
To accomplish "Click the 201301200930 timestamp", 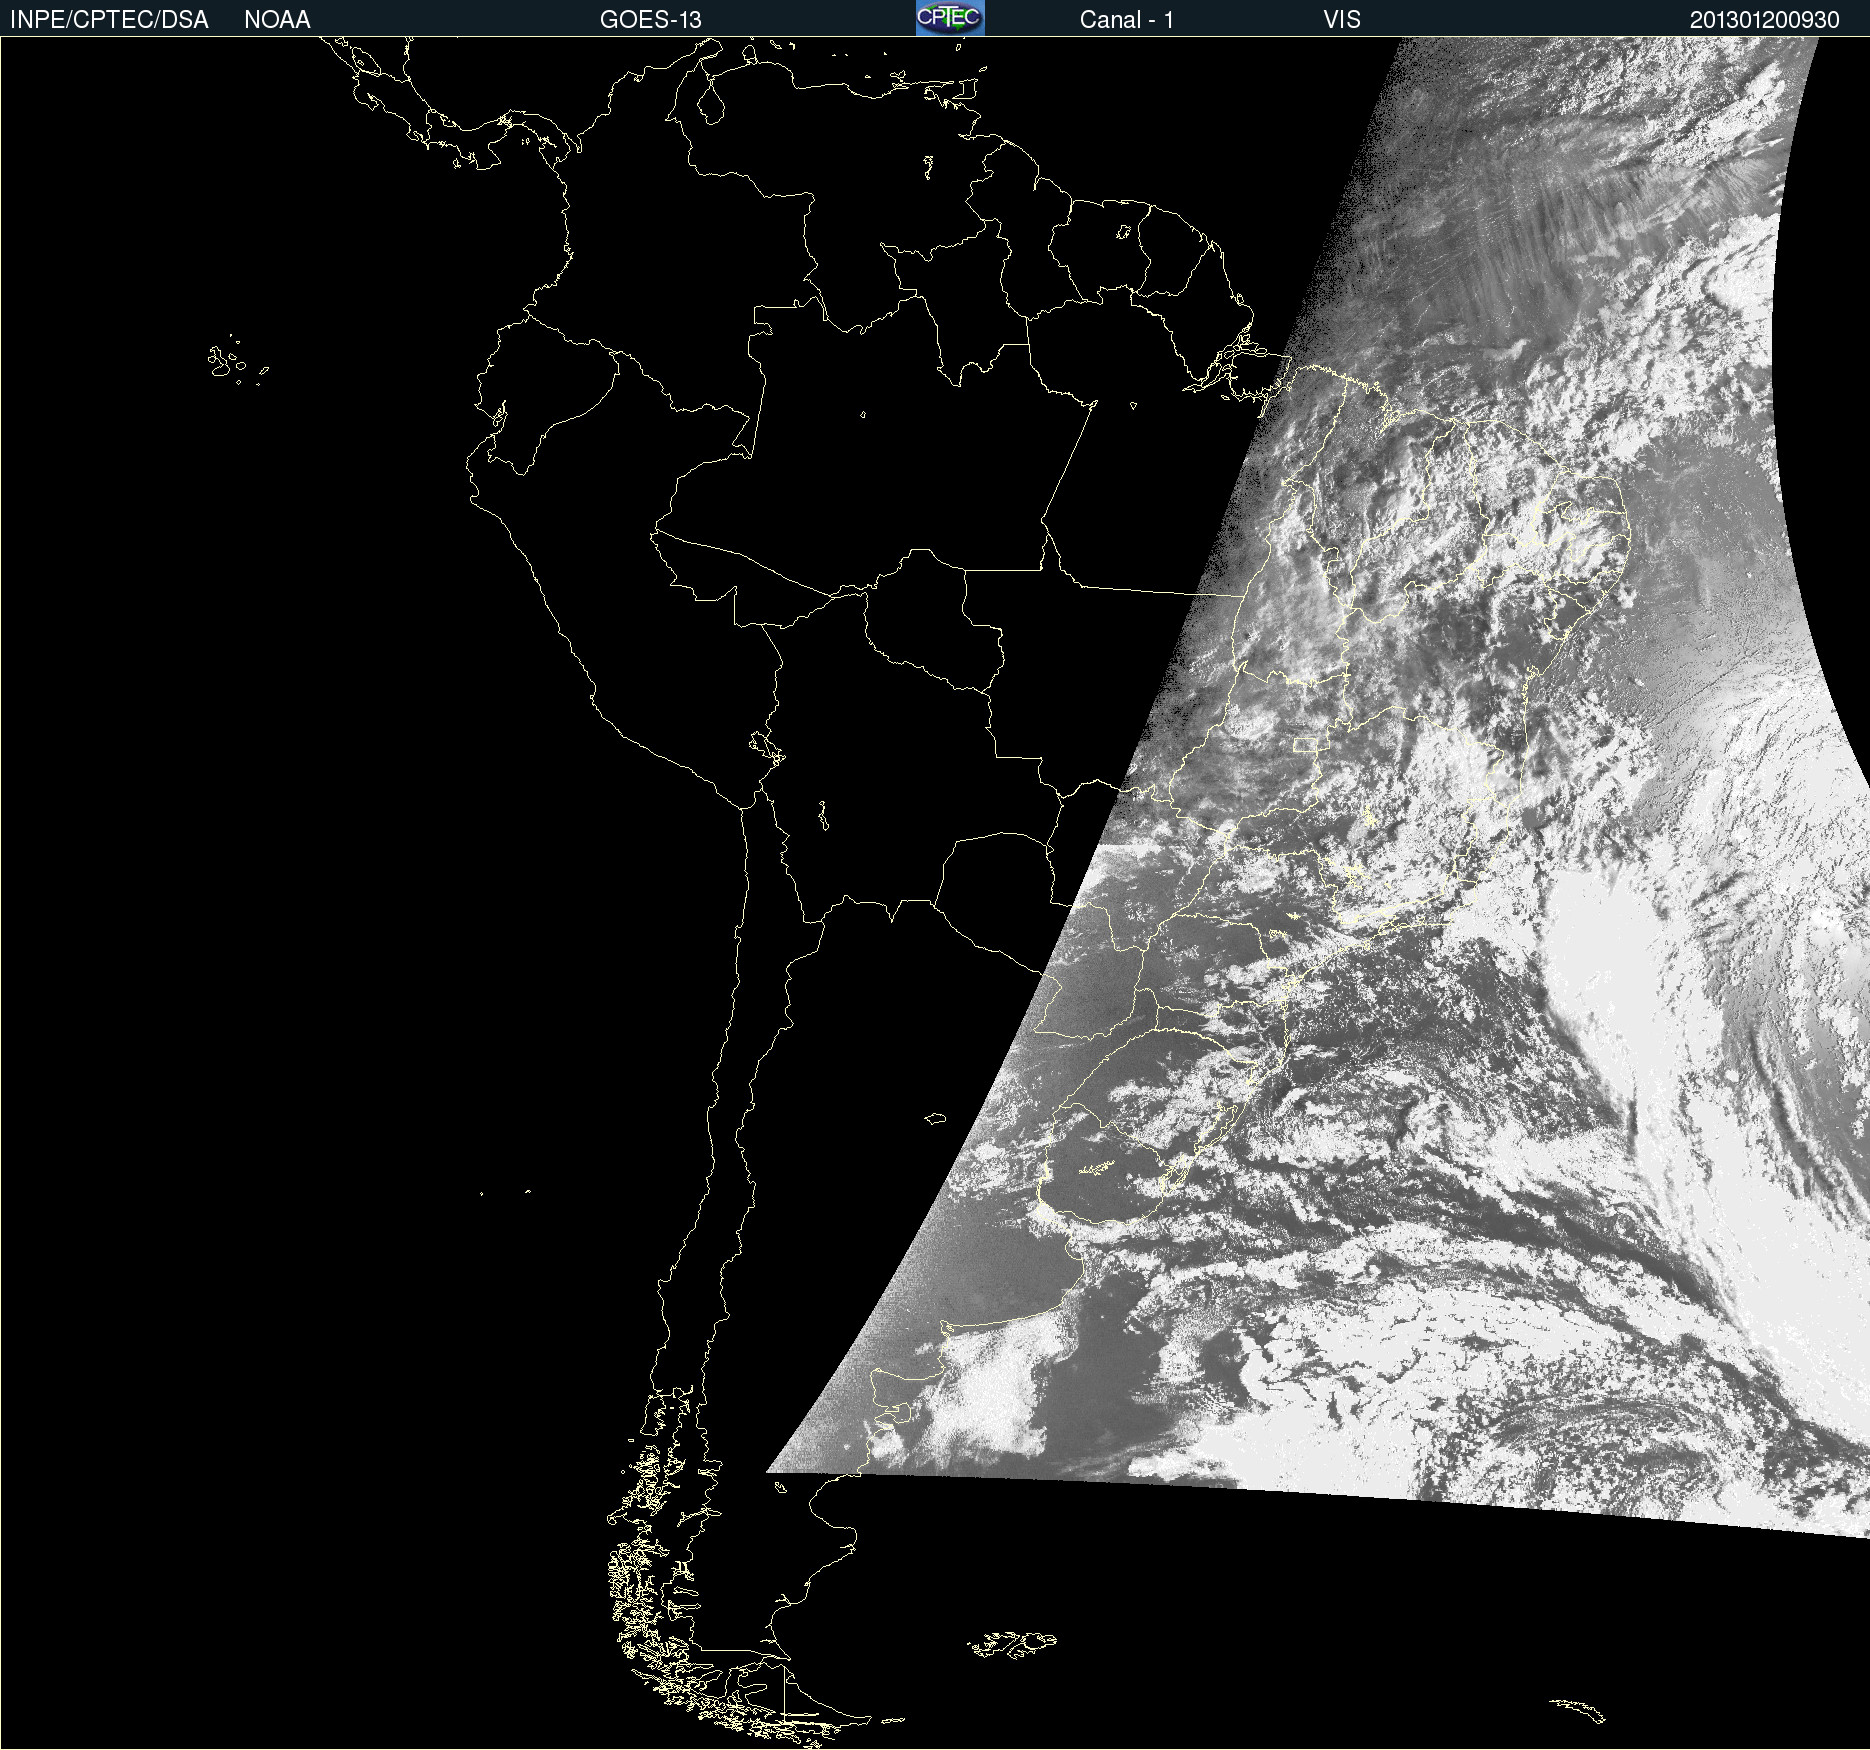I will (1764, 20).
